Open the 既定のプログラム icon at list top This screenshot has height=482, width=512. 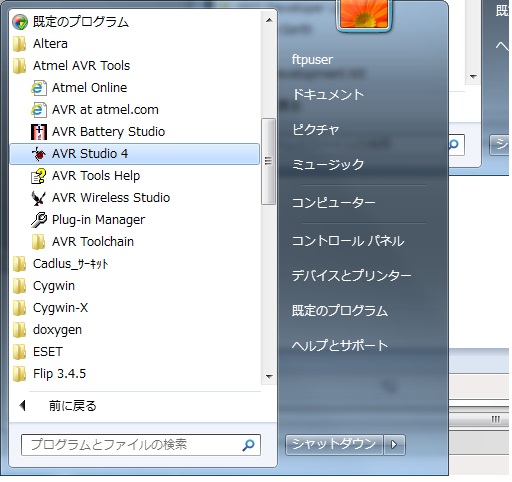click(x=20, y=22)
